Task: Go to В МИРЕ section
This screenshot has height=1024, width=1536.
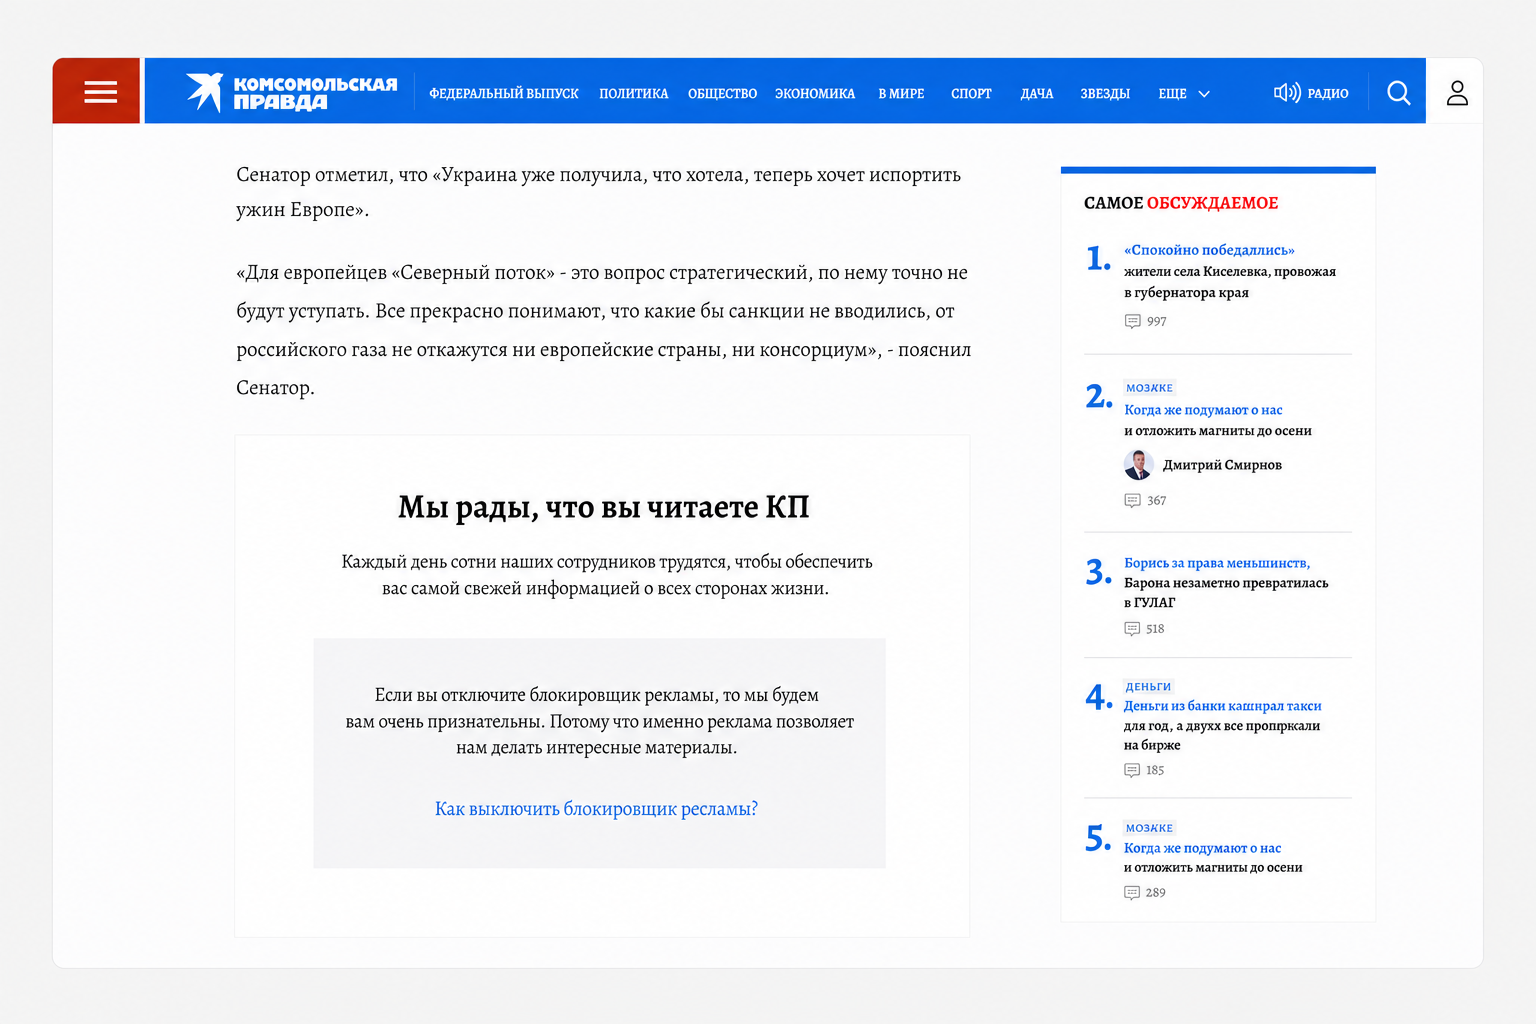Action: [x=901, y=93]
